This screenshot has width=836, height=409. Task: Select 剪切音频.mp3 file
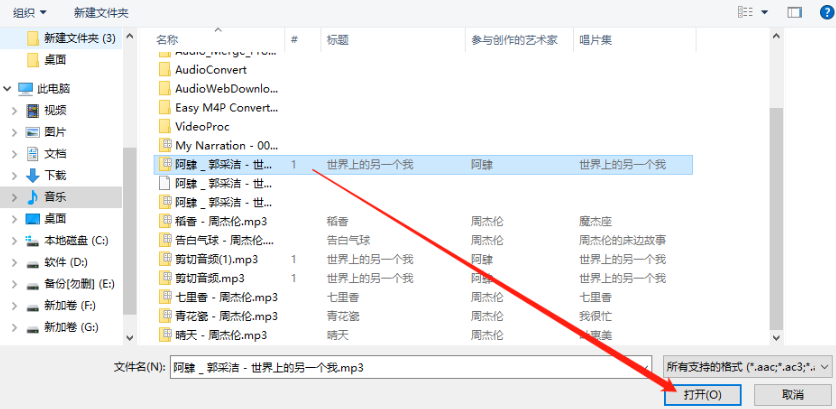coord(210,278)
